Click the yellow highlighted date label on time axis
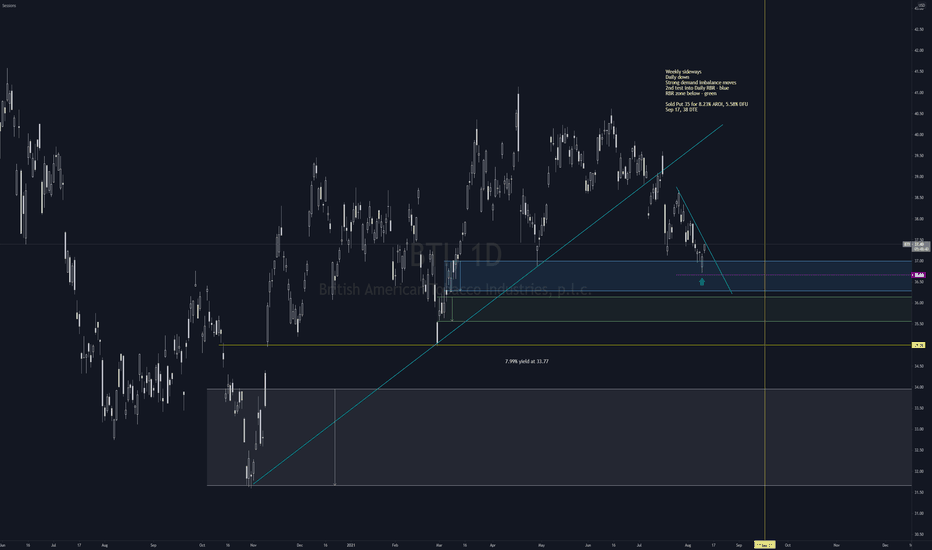Image resolution: width=932 pixels, height=550 pixels. (764, 545)
